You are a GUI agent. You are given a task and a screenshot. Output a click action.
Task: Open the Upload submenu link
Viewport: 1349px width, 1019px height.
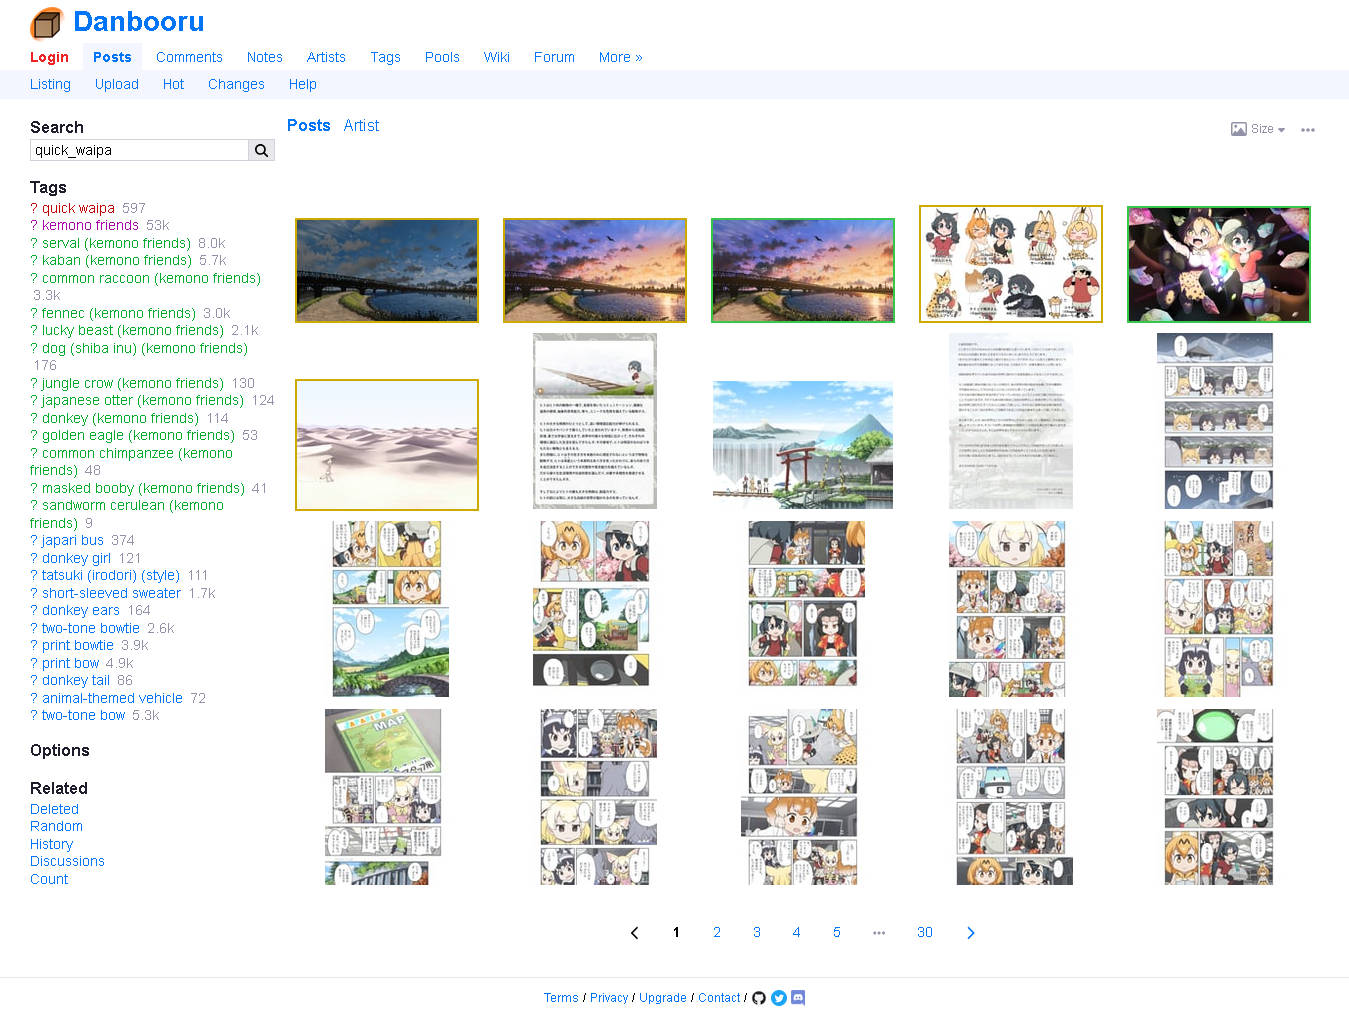[x=117, y=84]
